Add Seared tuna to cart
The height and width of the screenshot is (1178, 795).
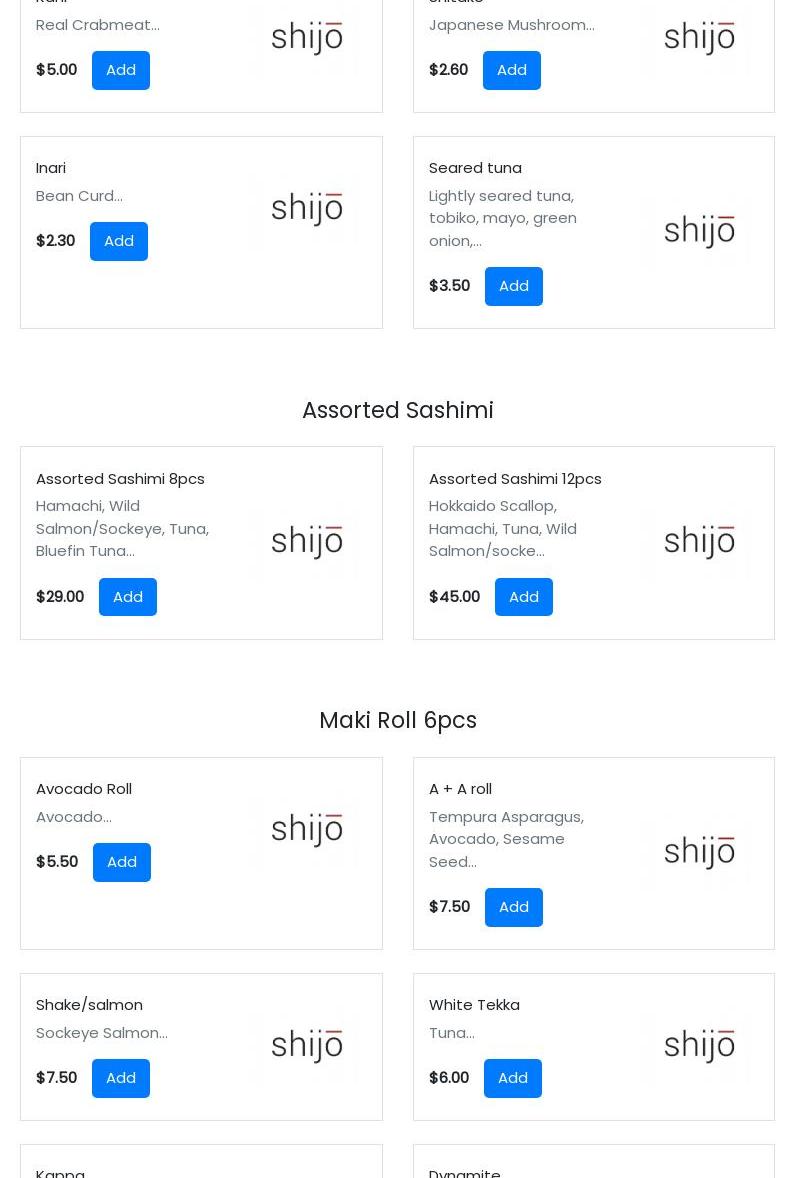(513, 286)
